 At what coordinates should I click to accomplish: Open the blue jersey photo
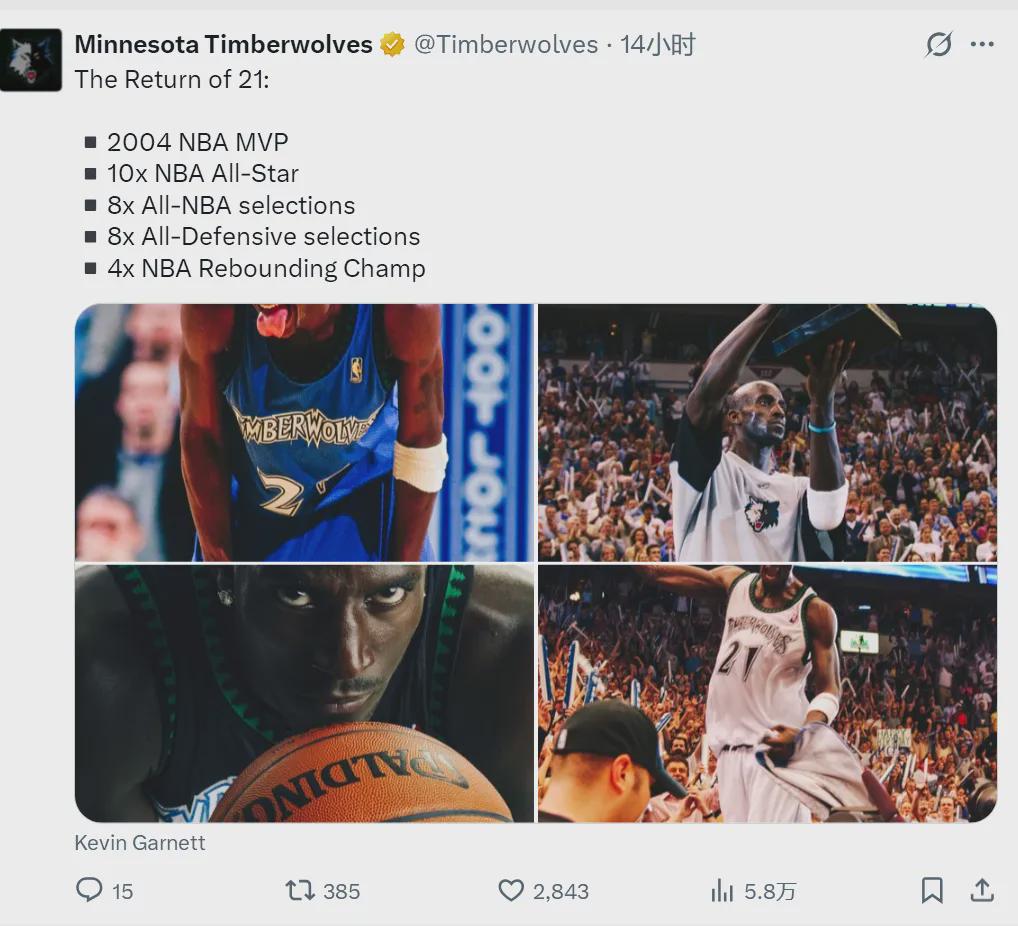tap(304, 432)
